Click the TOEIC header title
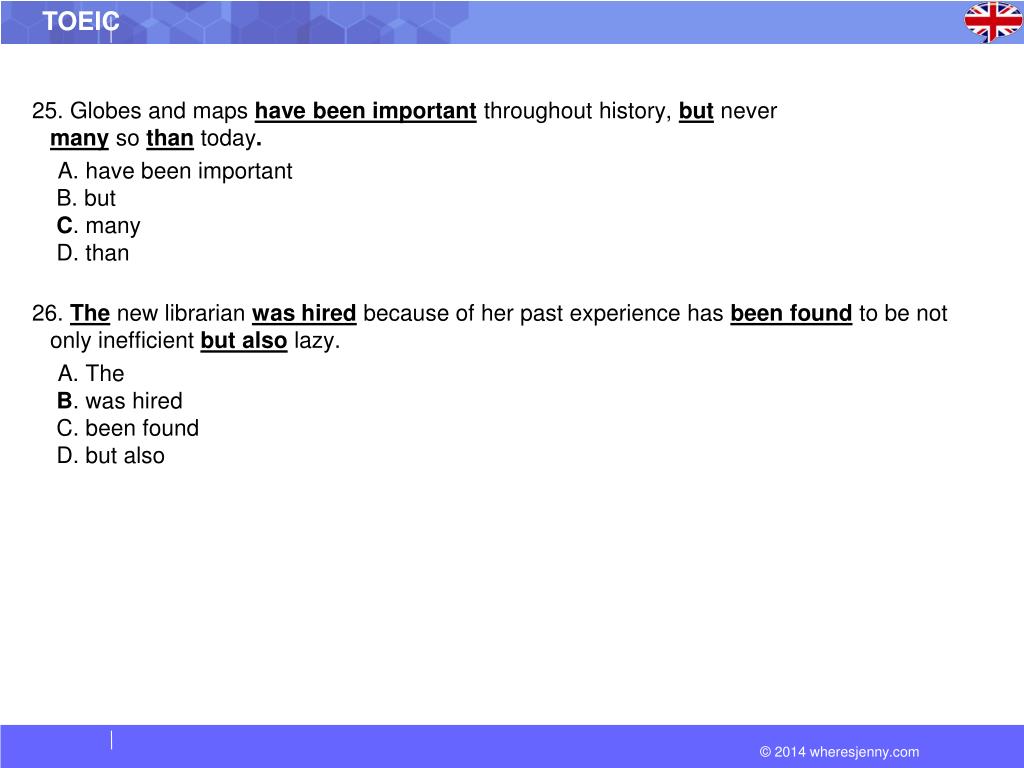The height and width of the screenshot is (768, 1024). (x=81, y=22)
